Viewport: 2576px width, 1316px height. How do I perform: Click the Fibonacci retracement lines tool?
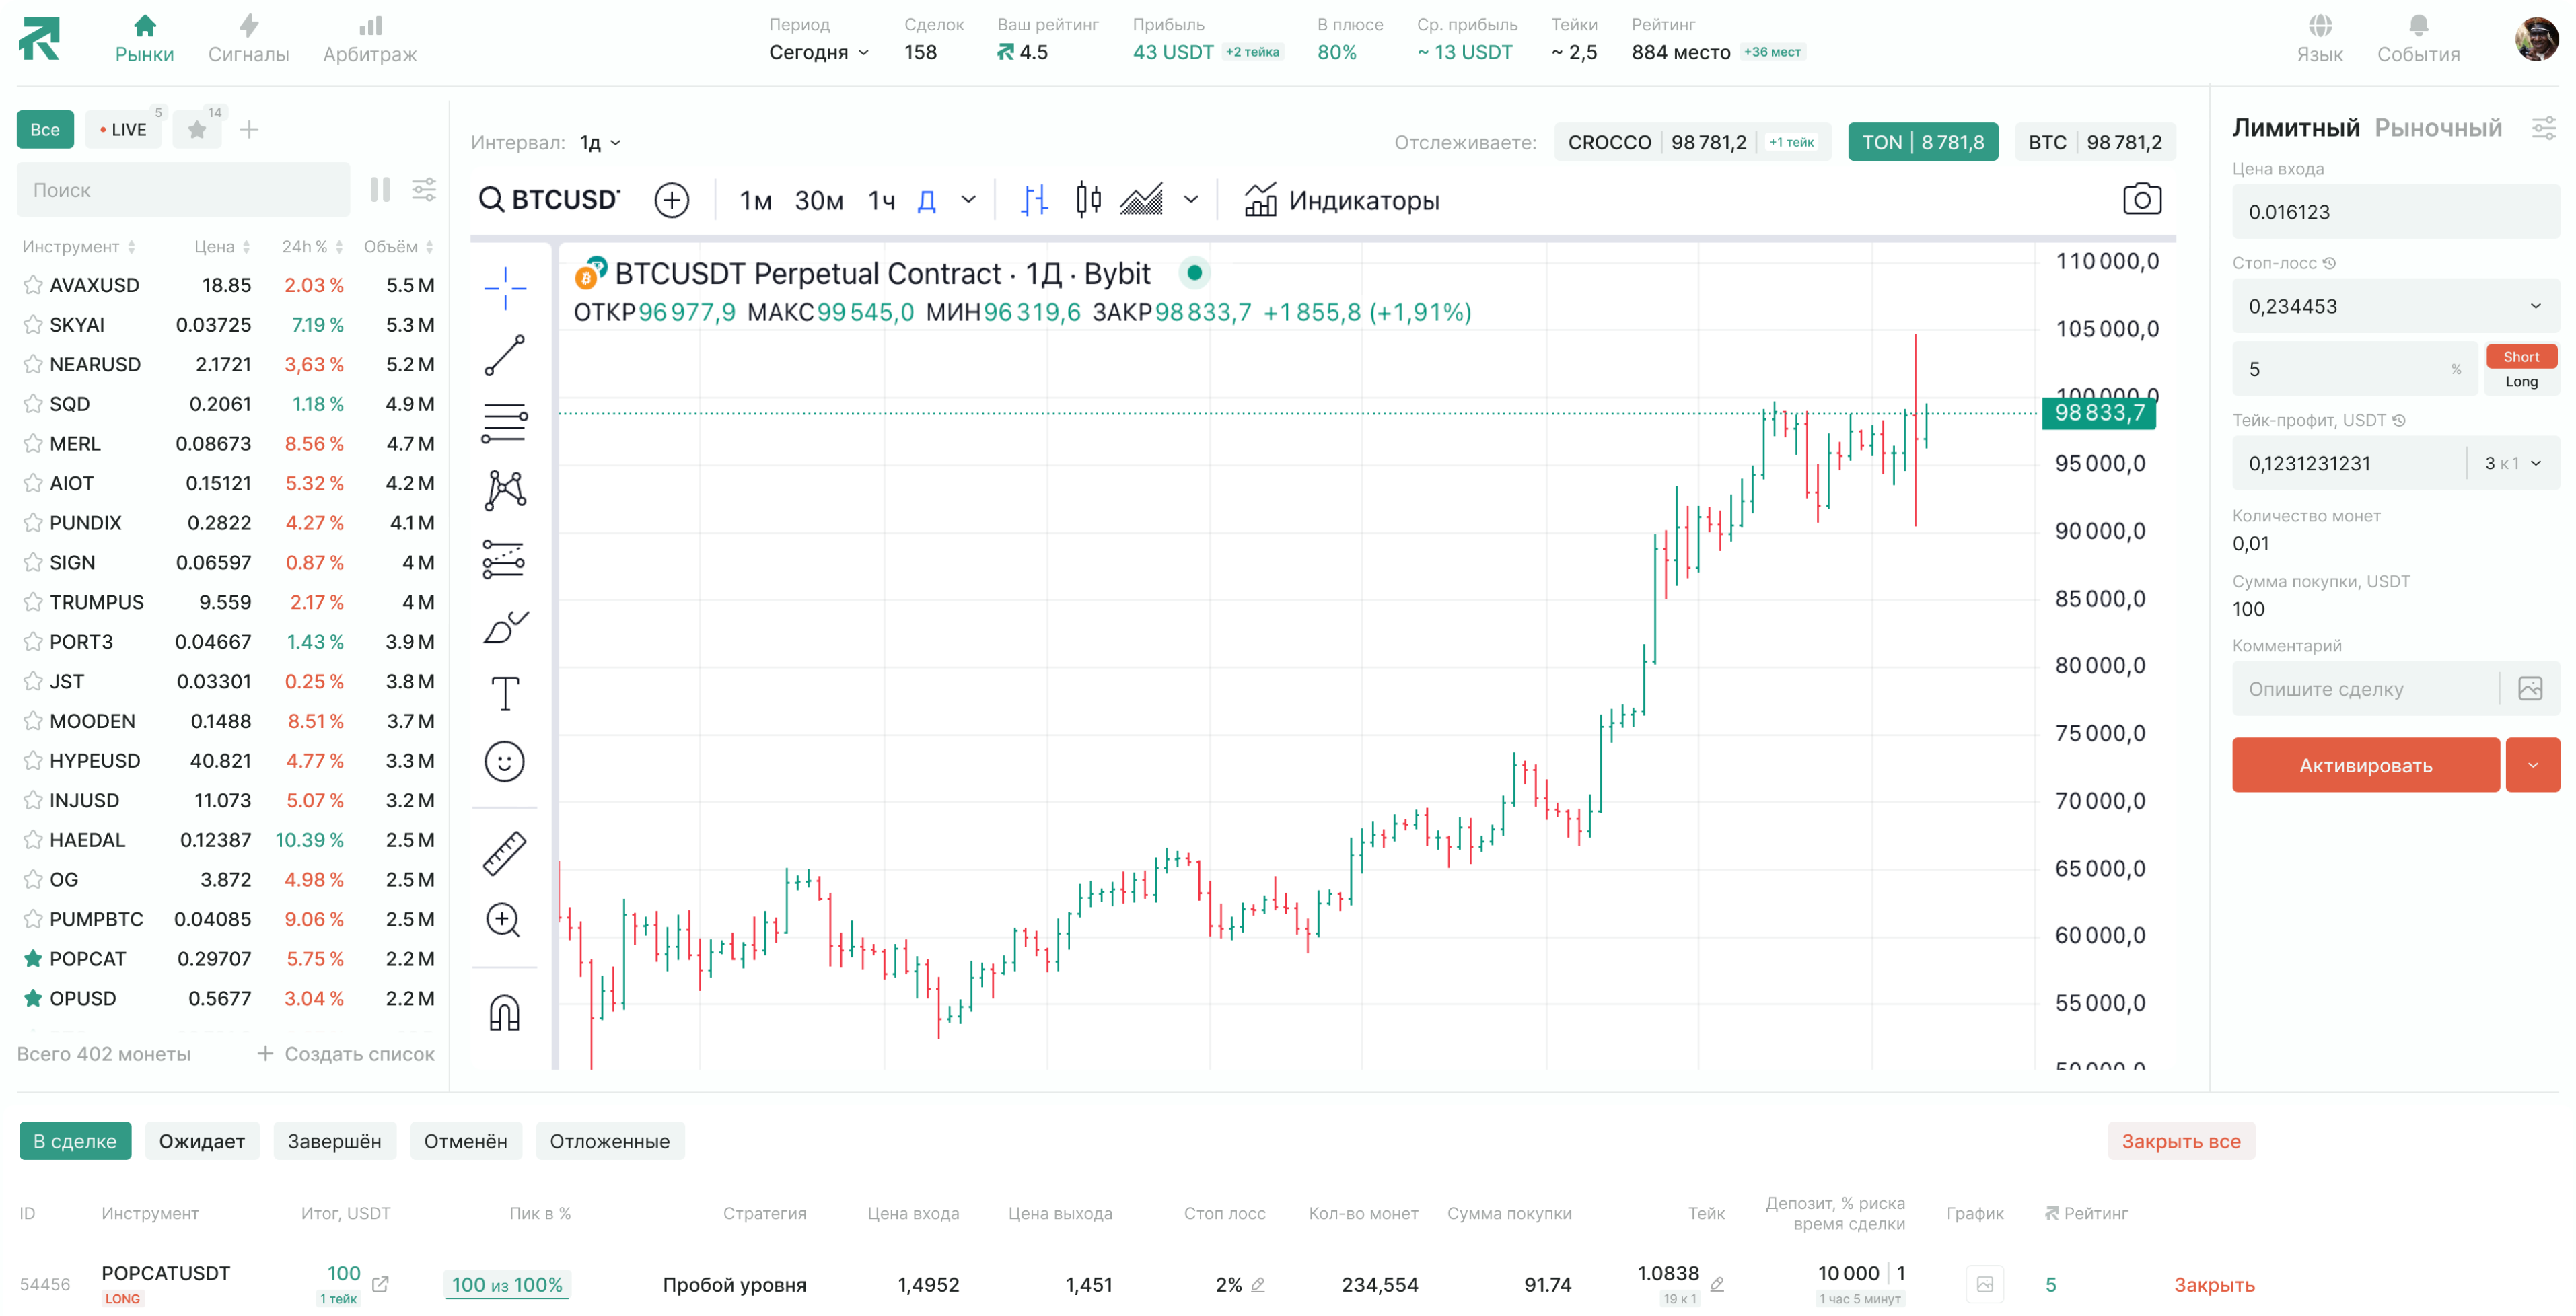pos(504,422)
